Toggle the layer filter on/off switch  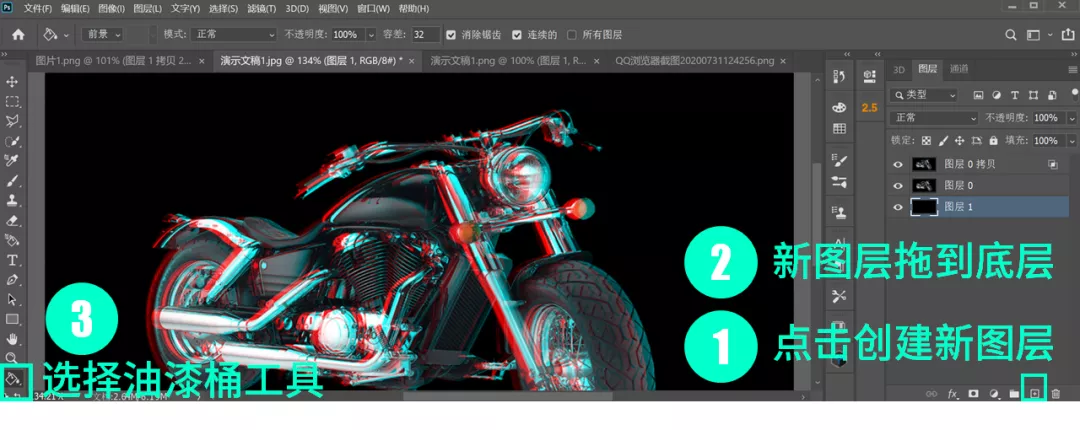pos(1075,93)
